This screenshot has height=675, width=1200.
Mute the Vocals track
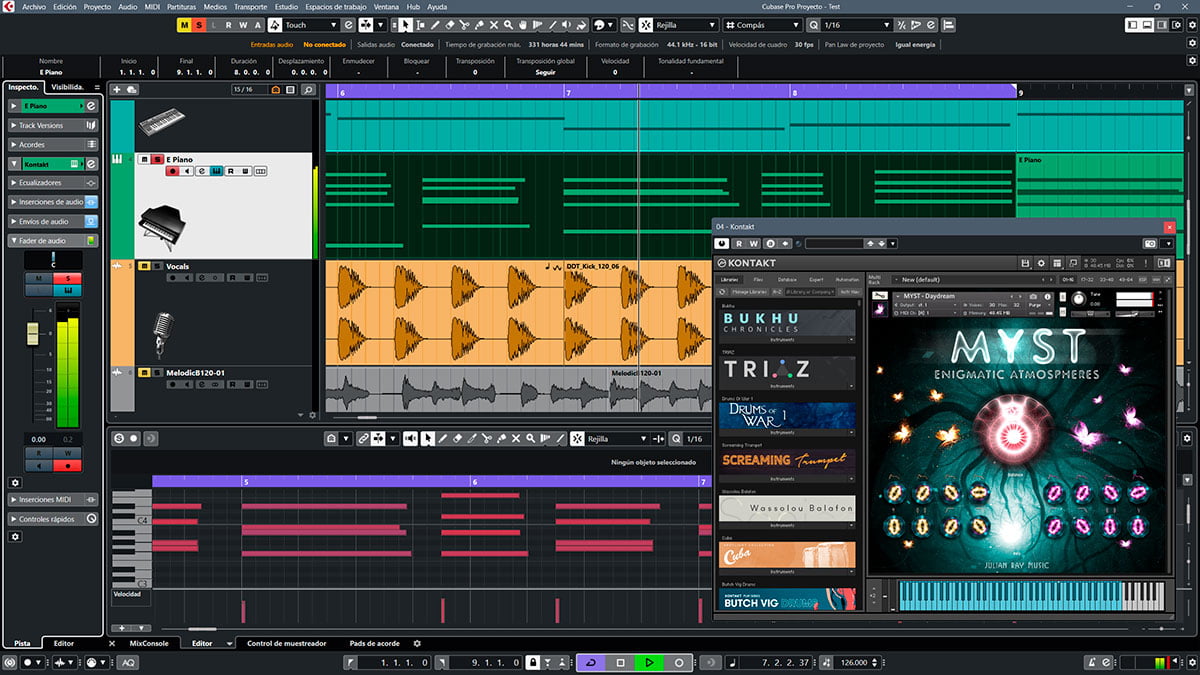tap(145, 266)
